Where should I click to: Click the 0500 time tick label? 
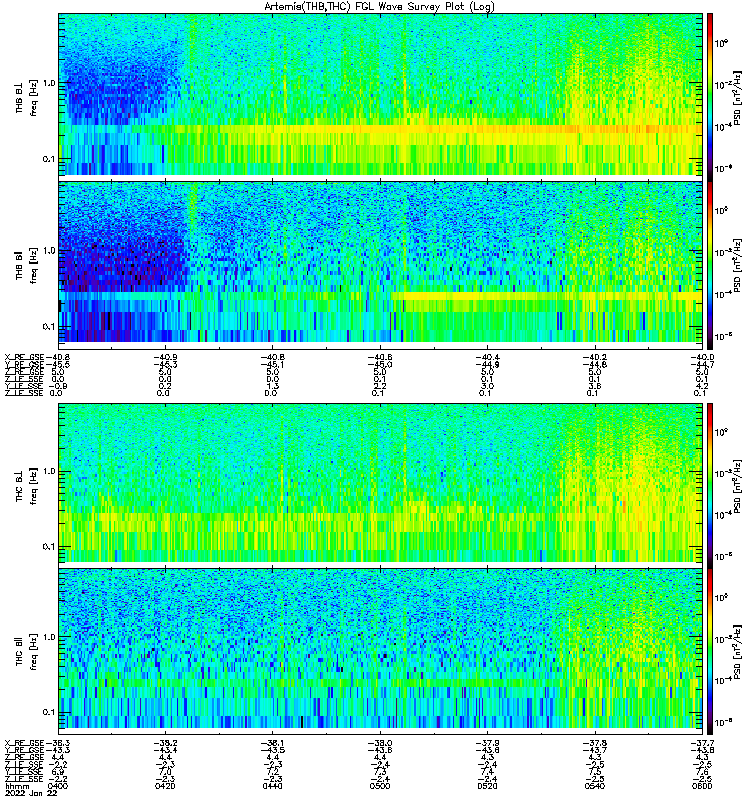pos(380,786)
